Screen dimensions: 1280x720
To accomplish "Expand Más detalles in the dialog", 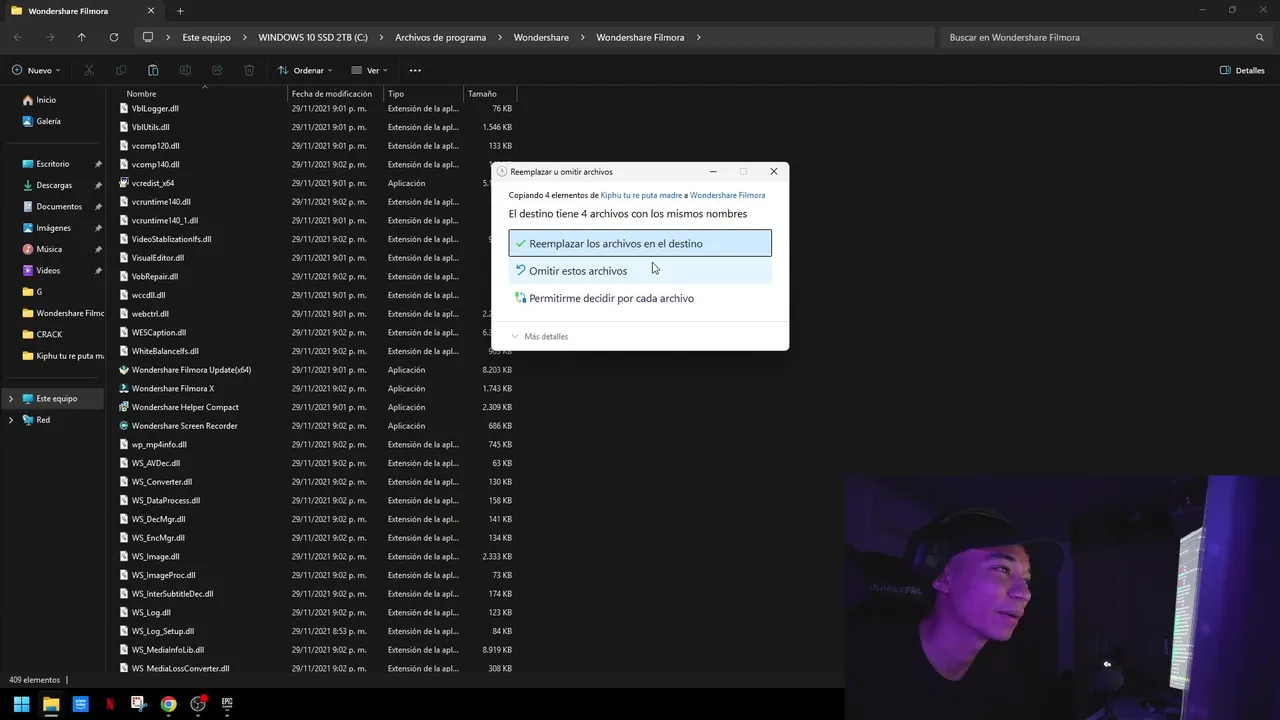I will click(540, 336).
